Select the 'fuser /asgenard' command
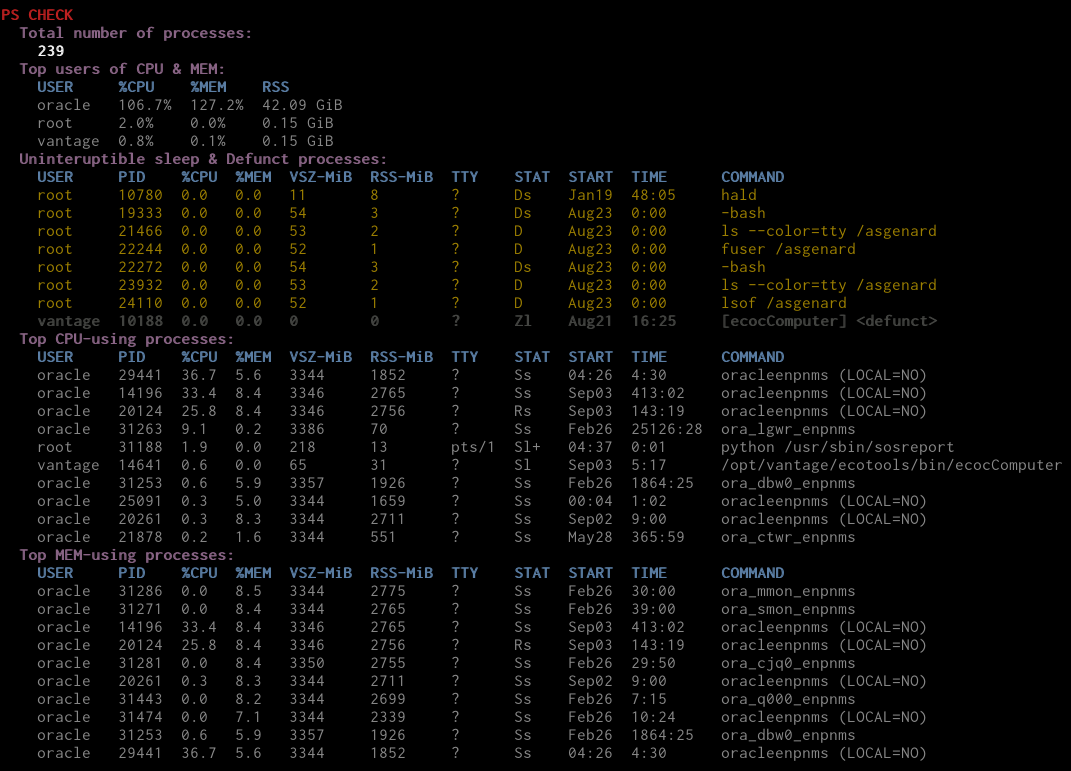 pos(788,249)
